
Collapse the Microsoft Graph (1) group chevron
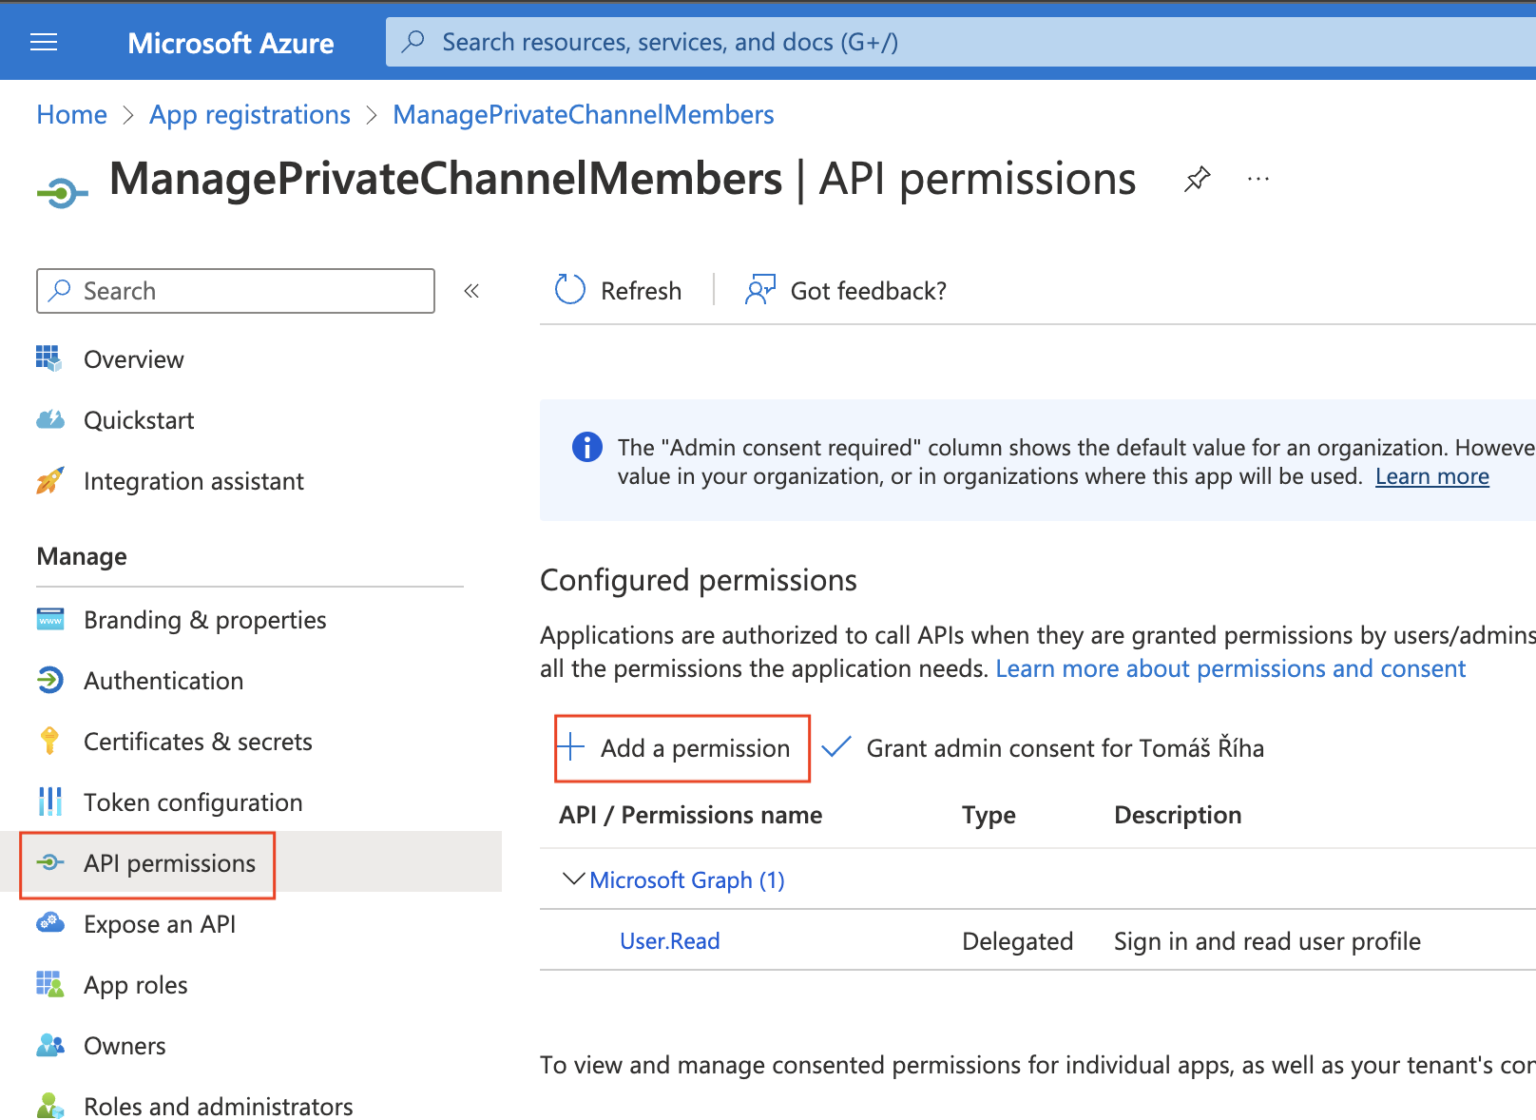tap(573, 879)
